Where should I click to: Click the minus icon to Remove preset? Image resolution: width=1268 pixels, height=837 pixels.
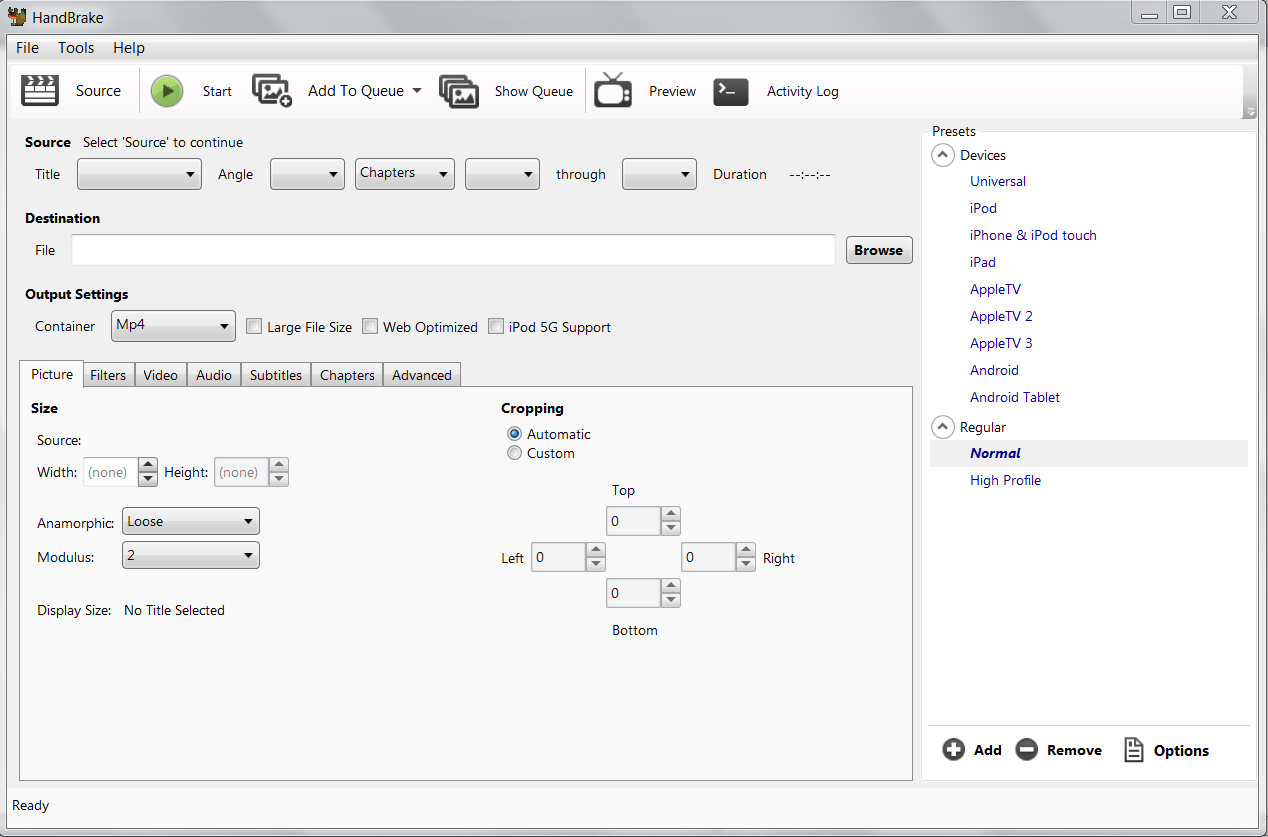tap(1026, 750)
